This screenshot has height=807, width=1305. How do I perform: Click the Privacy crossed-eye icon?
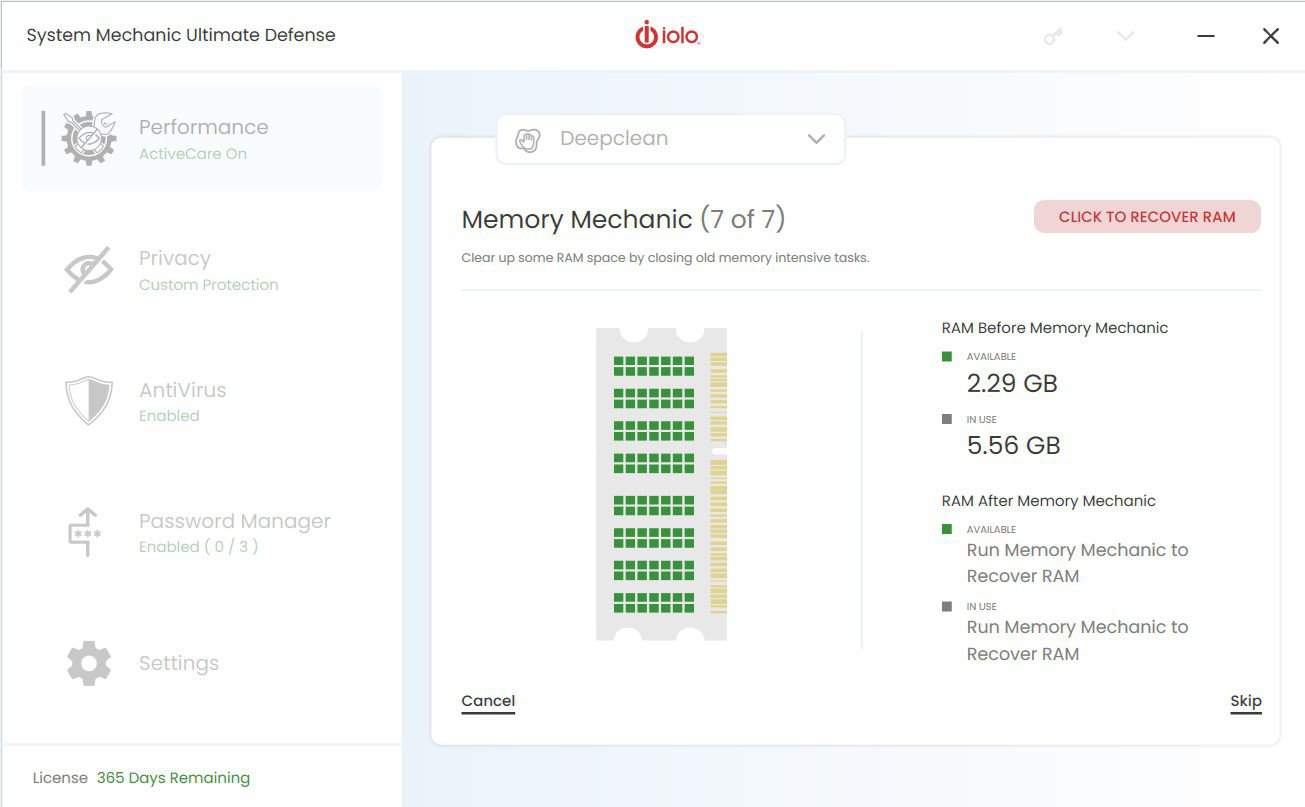pyautogui.click(x=89, y=270)
